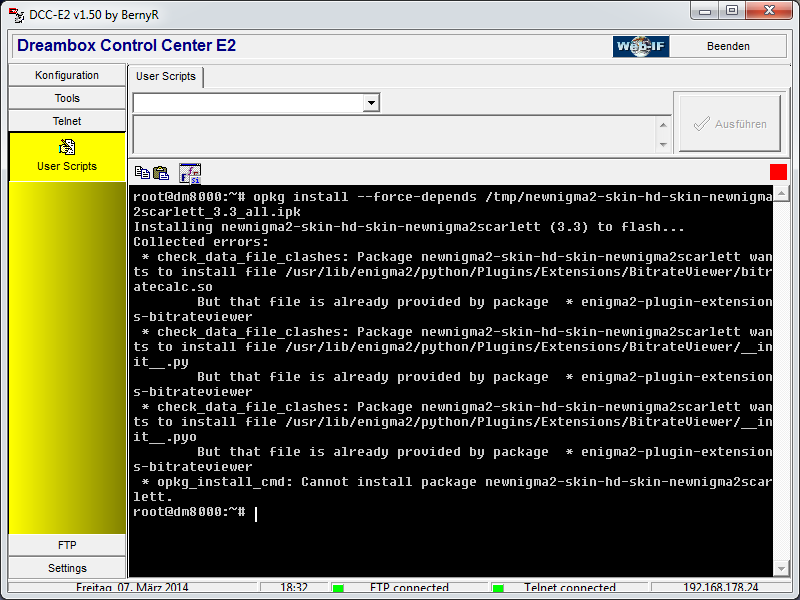Viewport: 800px width, 600px height.
Task: Click the red stop square above terminal
Action: click(778, 172)
